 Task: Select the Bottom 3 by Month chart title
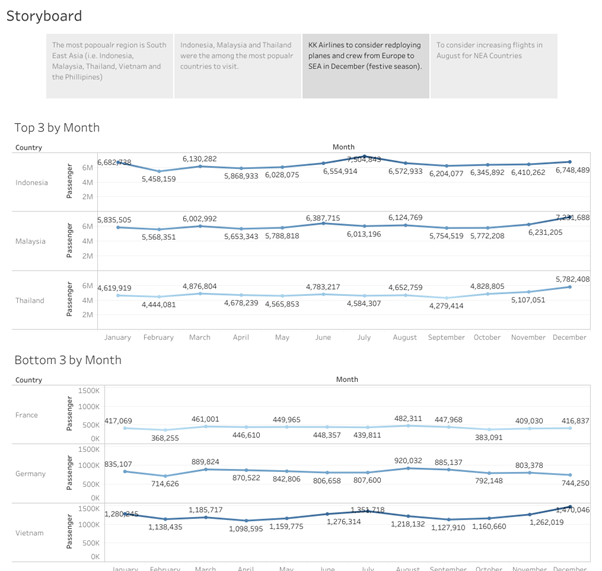point(68,360)
